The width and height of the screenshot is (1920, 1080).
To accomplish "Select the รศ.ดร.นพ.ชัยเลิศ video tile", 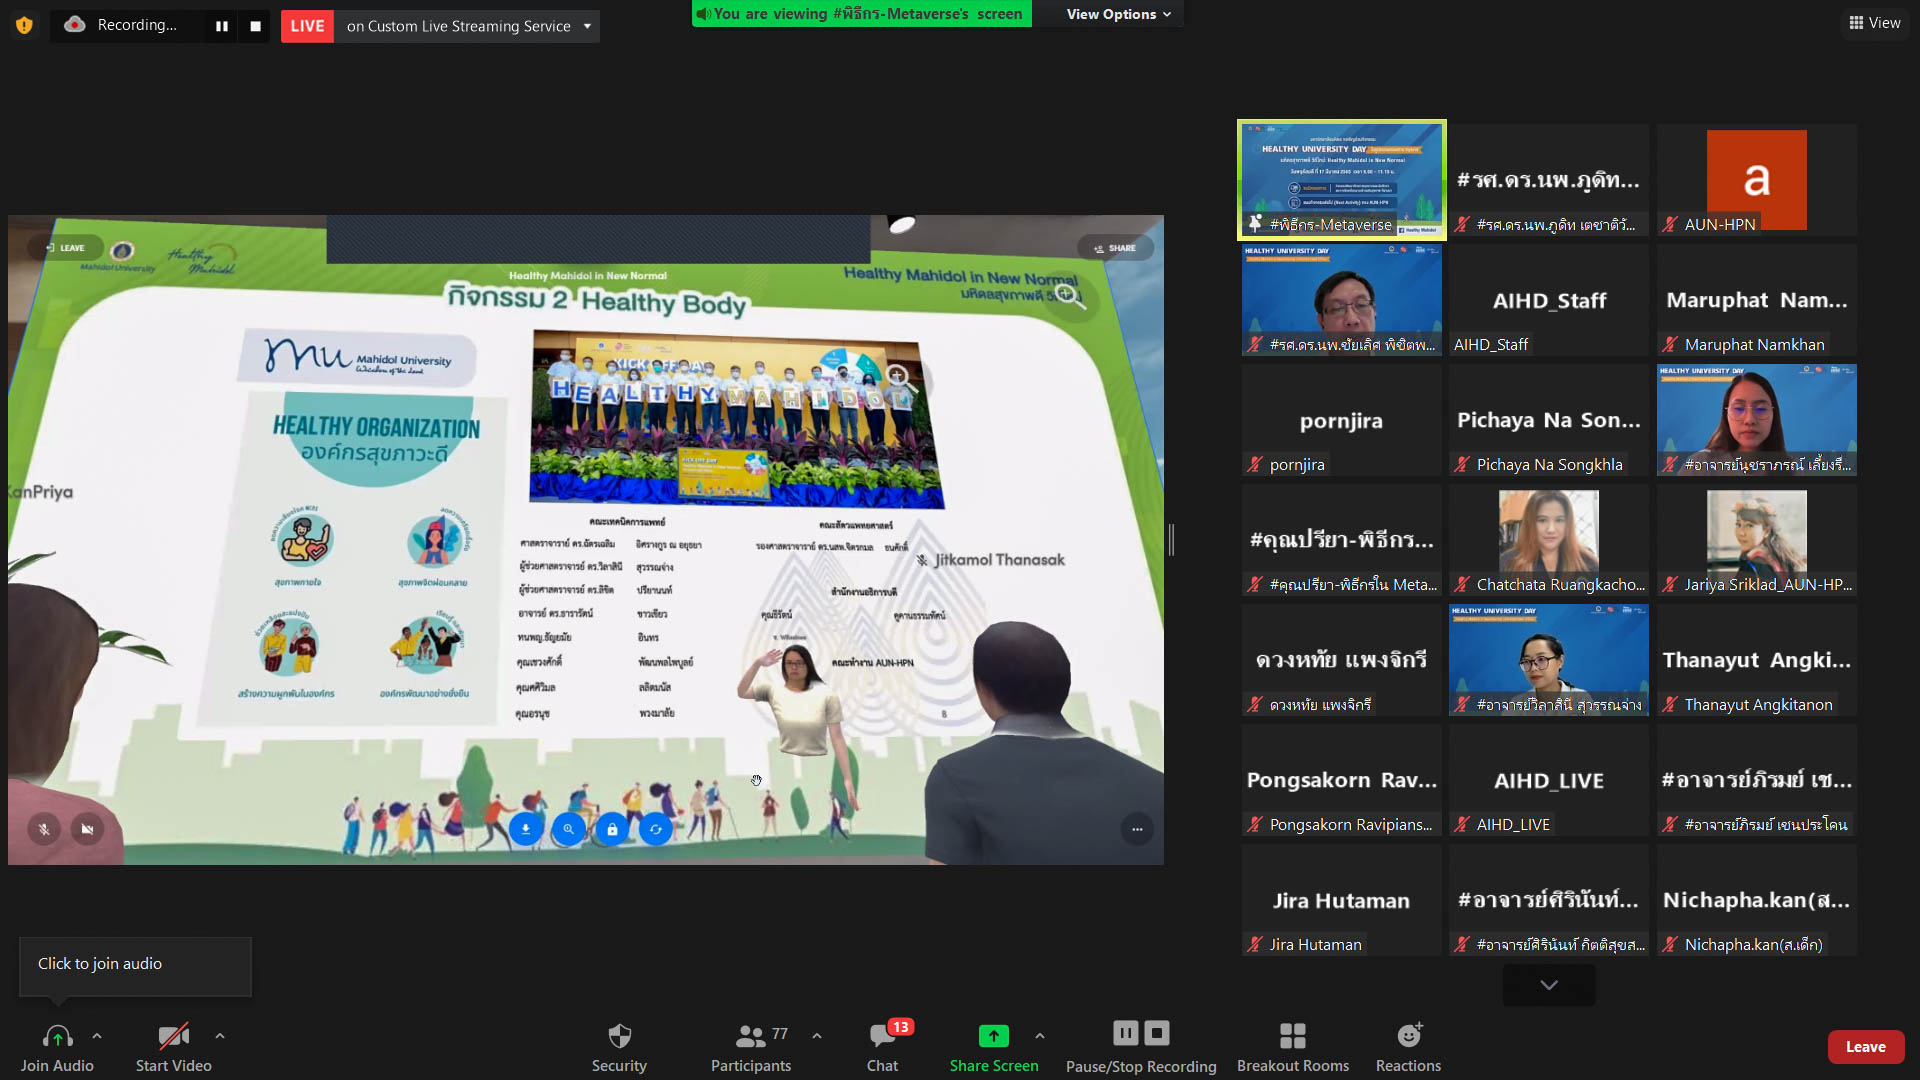I will click(1342, 300).
